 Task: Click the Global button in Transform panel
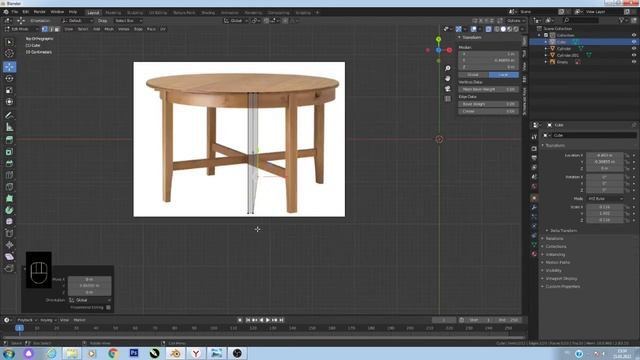point(473,75)
